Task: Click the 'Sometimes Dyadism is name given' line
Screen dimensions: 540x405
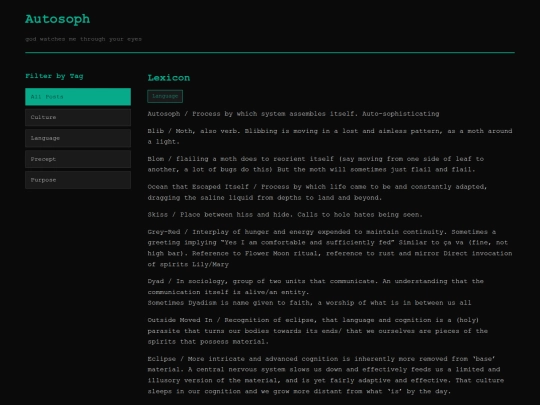Action: click(309, 303)
